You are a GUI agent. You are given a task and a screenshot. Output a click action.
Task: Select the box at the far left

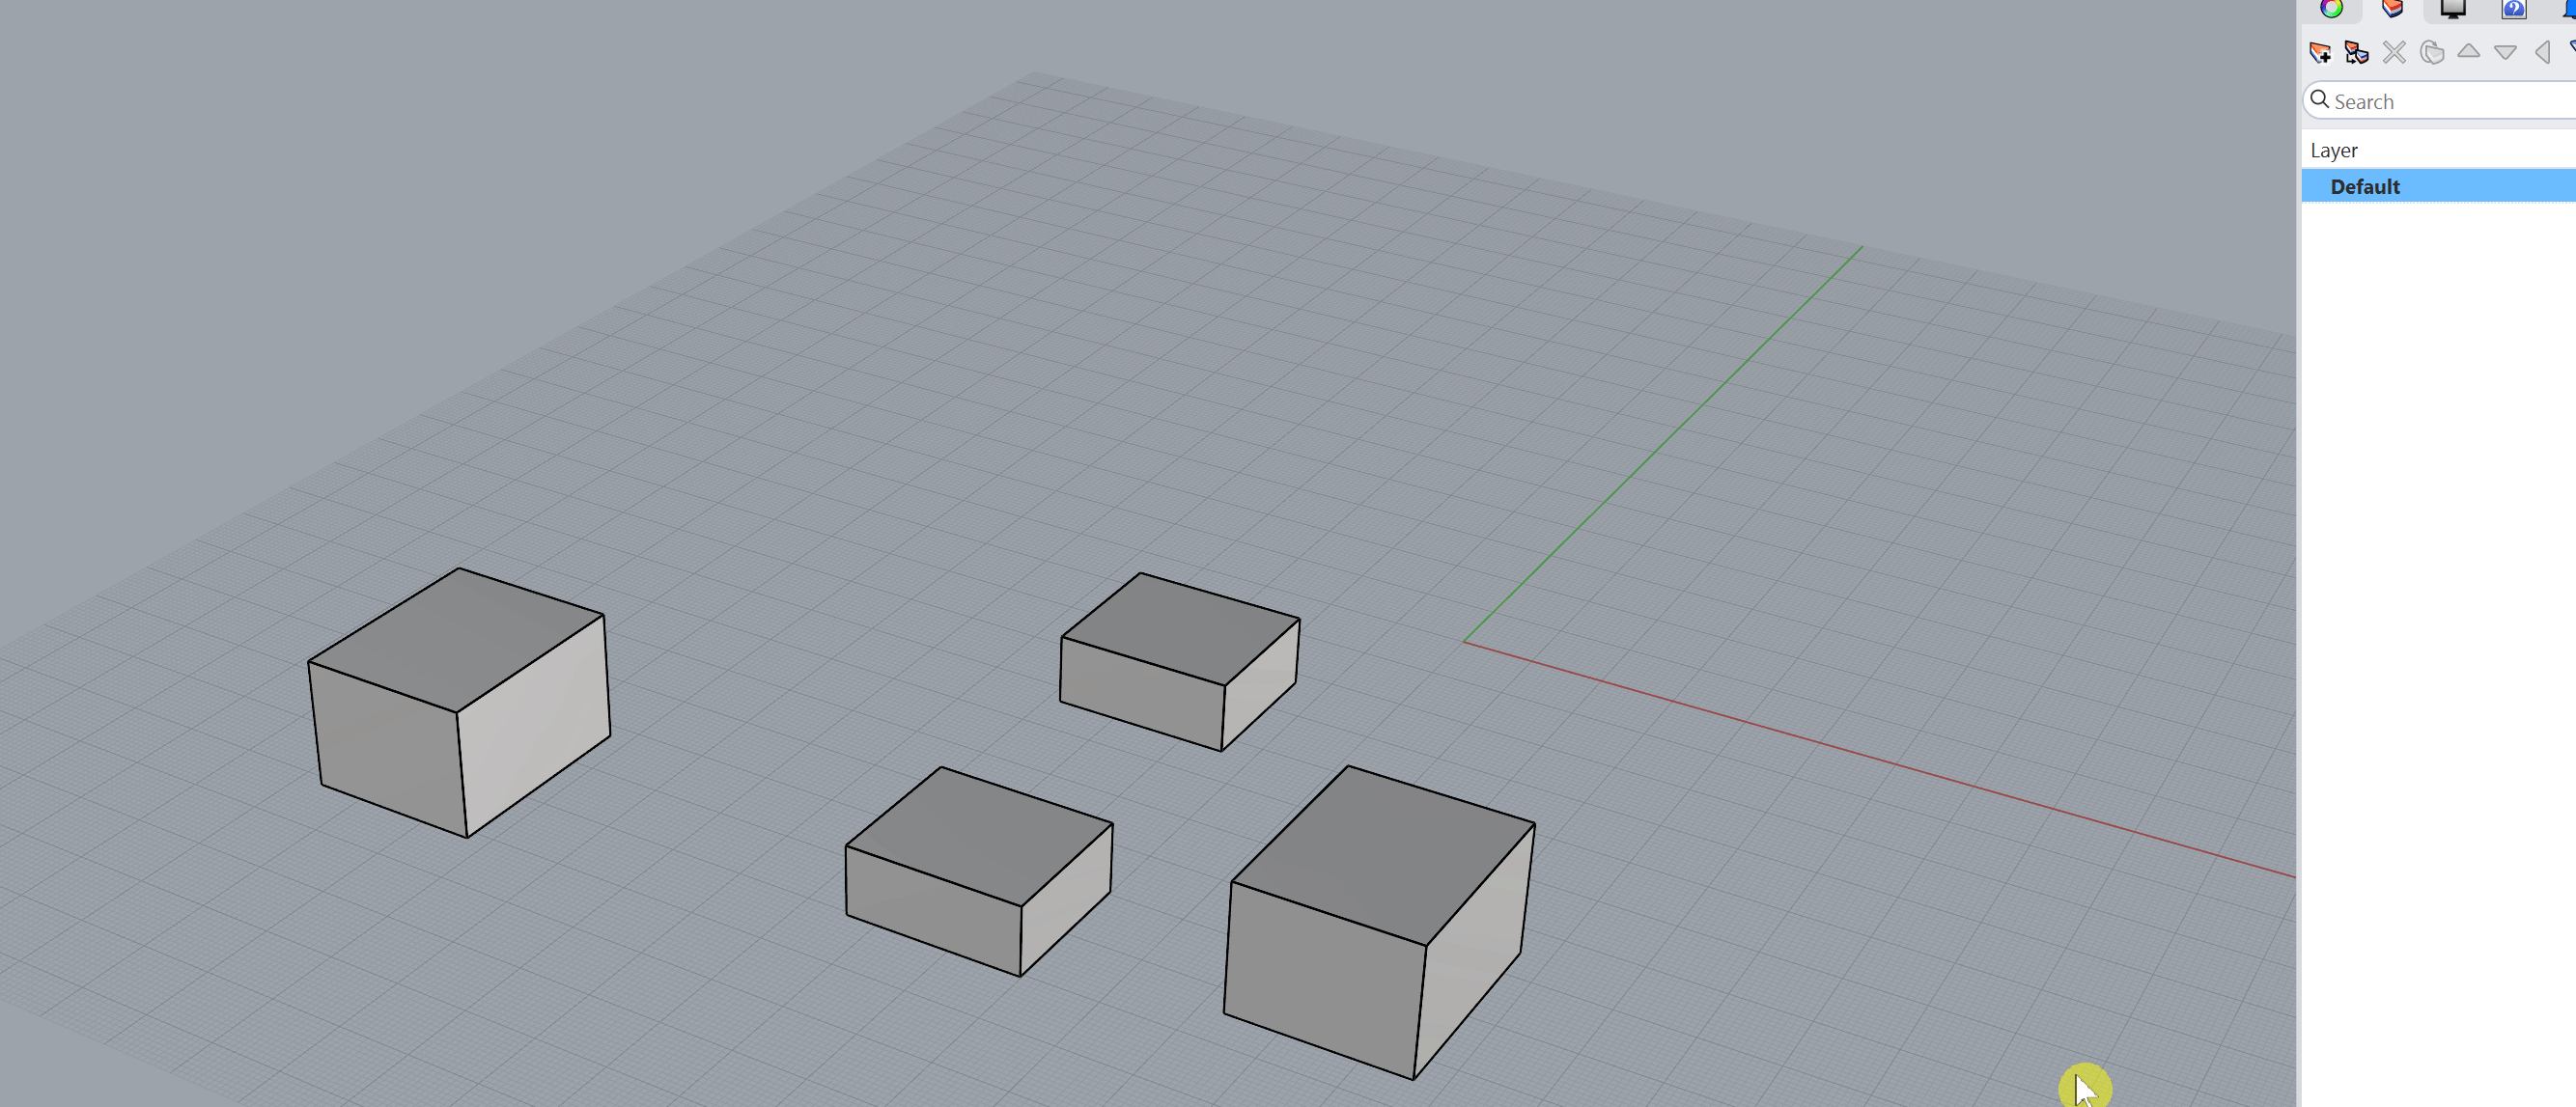click(459, 702)
